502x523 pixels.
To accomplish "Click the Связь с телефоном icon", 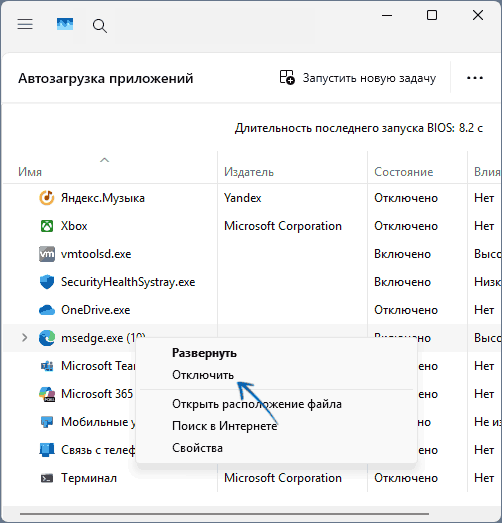I will (47, 450).
